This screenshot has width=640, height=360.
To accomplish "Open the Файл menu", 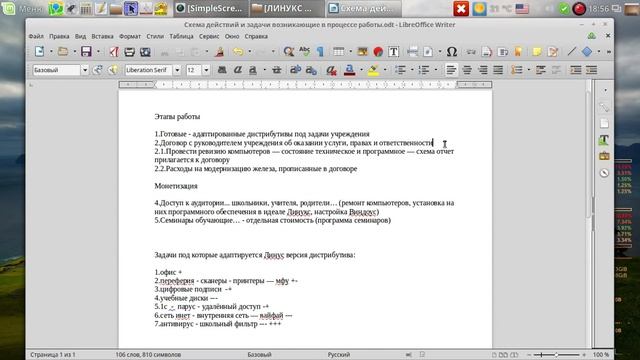I will point(36,36).
